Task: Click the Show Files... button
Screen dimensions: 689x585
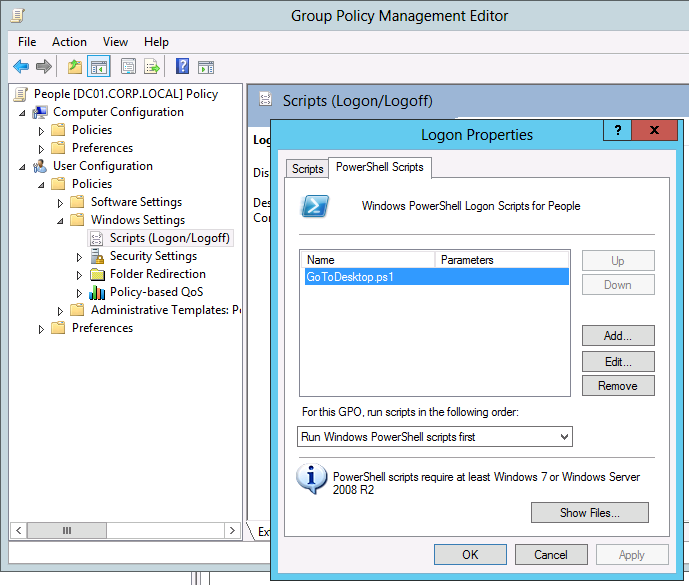Action: [589, 513]
